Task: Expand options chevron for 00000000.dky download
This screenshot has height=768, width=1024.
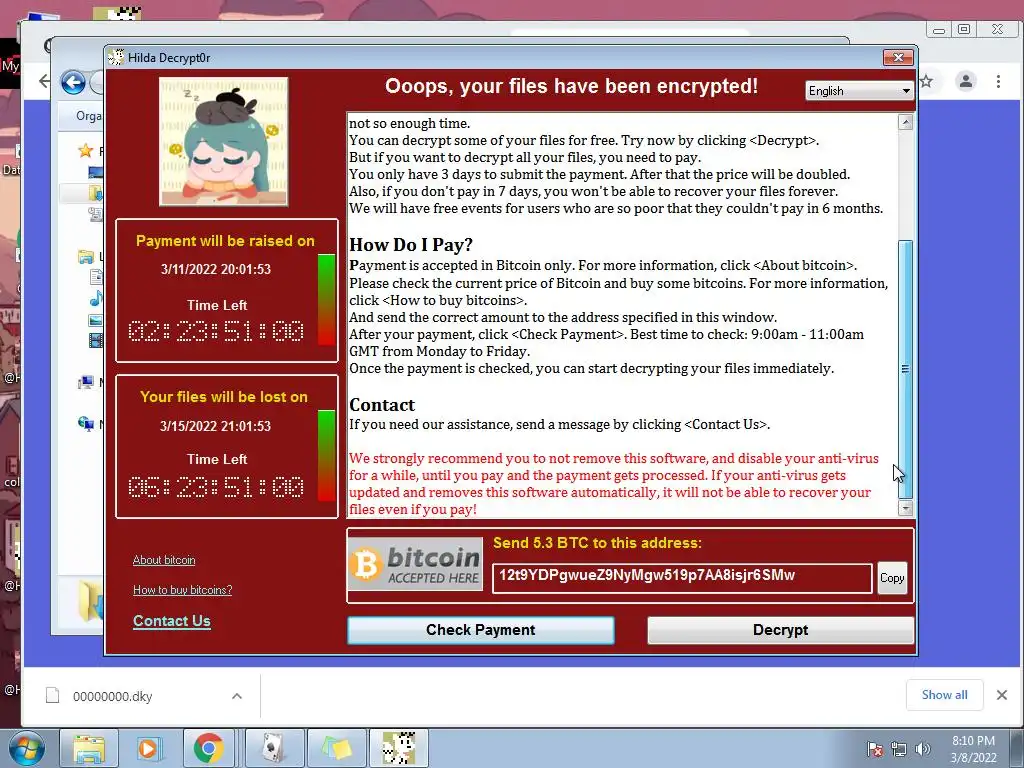Action: click(237, 696)
